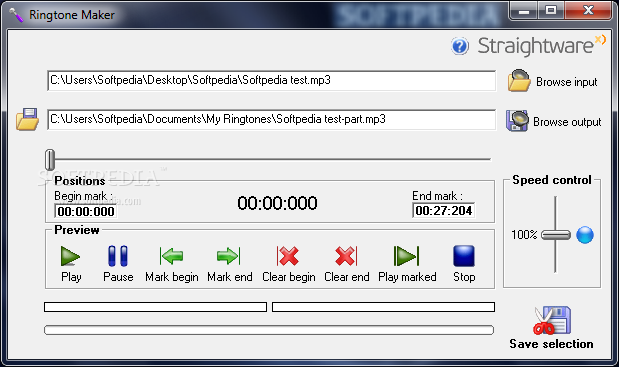Viewport: 619px width, 367px height.
Task: Click the Straightware logo
Action: tap(541, 46)
